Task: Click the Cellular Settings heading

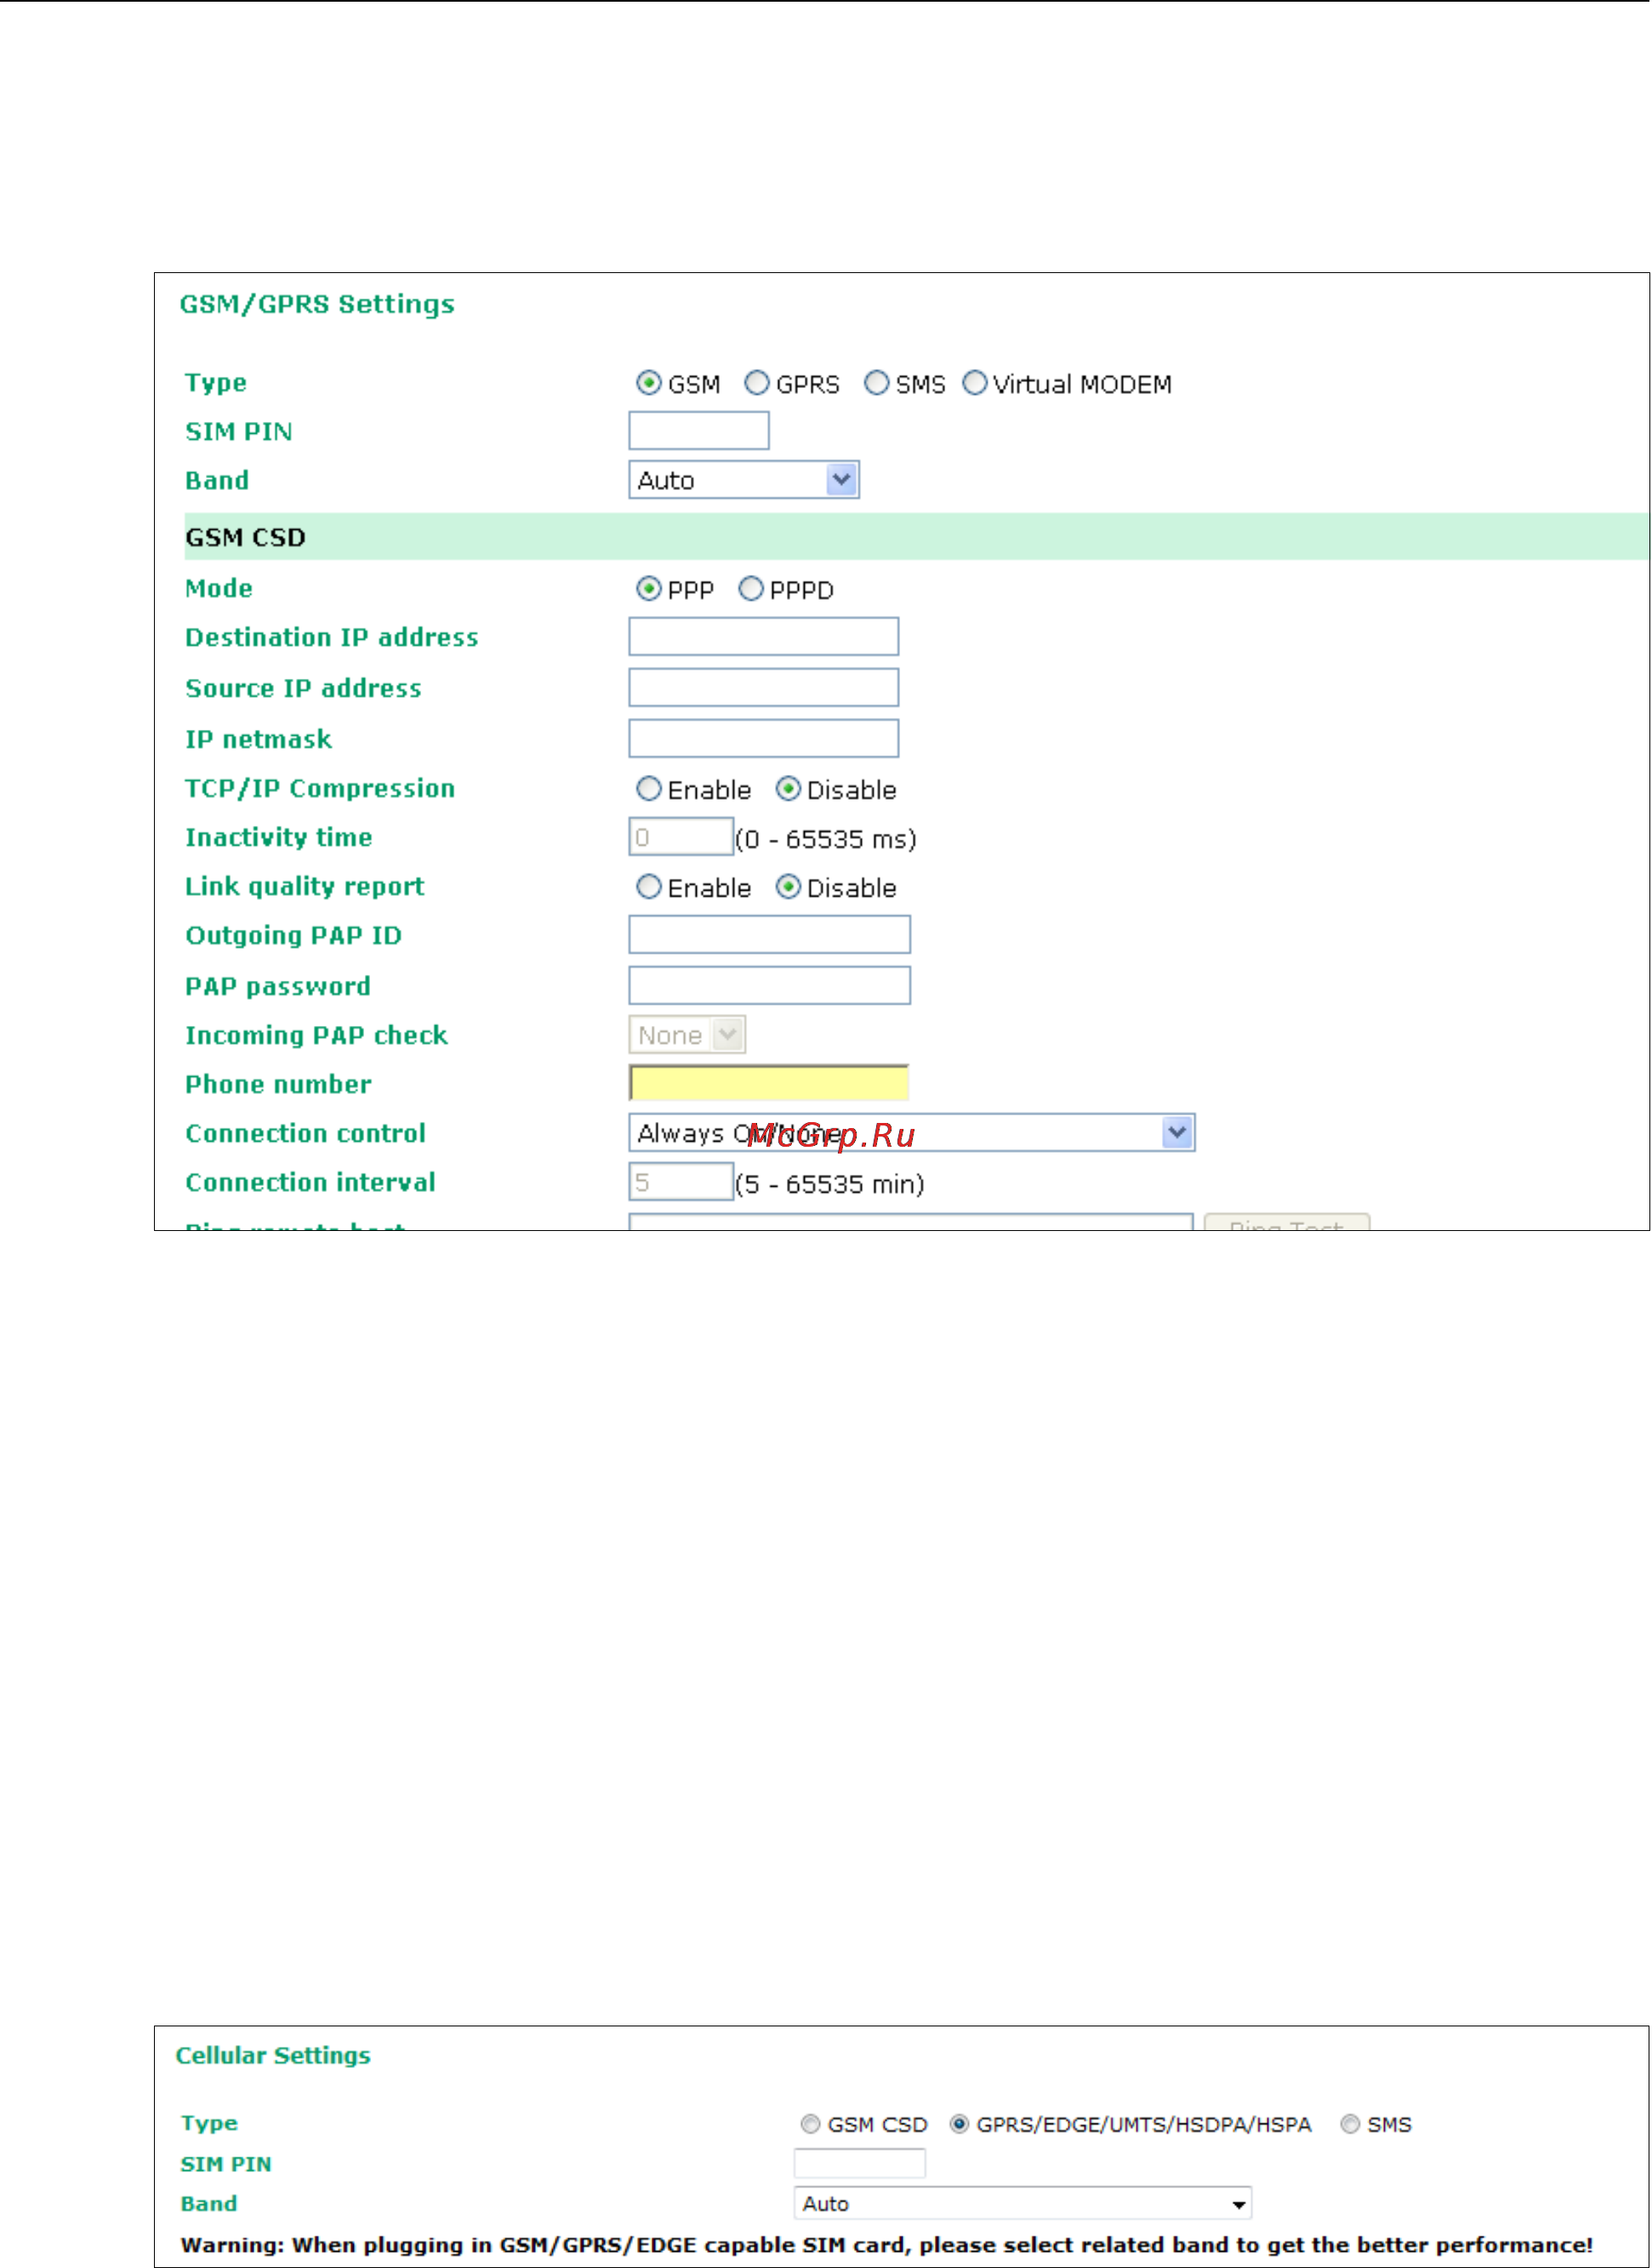Action: pyautogui.click(x=273, y=2055)
